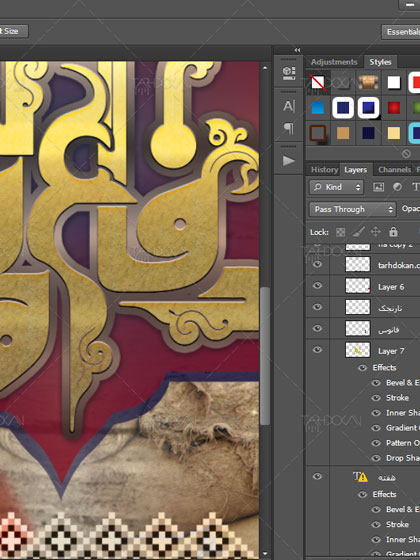420x560 pixels.
Task: Select the هفته text layer name
Action: click(387, 478)
